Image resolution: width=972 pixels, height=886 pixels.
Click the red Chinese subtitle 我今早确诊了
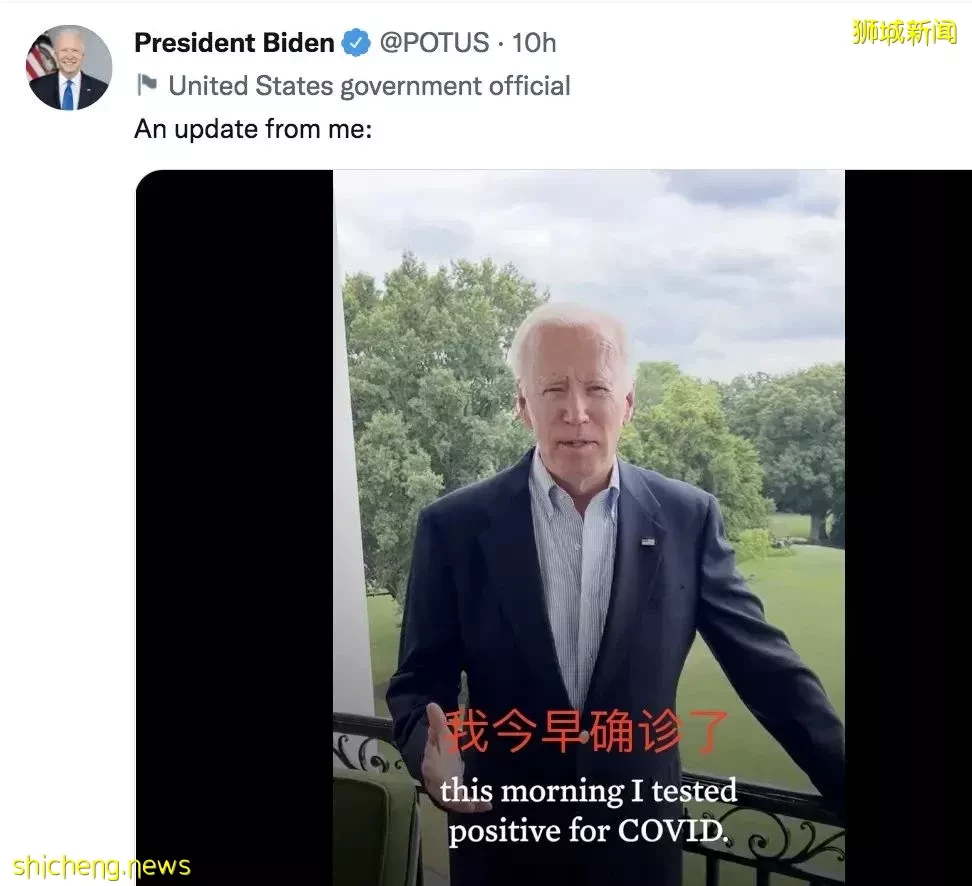(588, 732)
